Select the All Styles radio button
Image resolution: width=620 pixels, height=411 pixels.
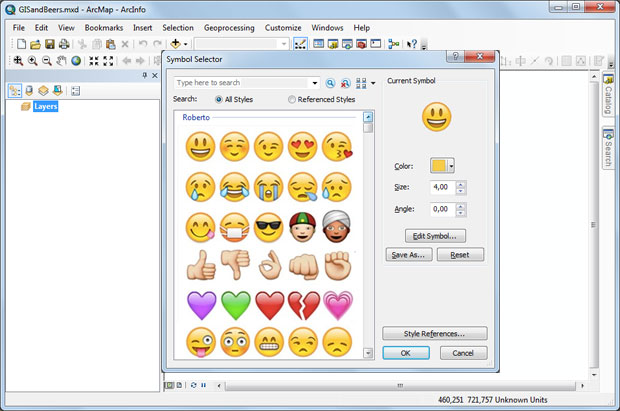pos(219,100)
